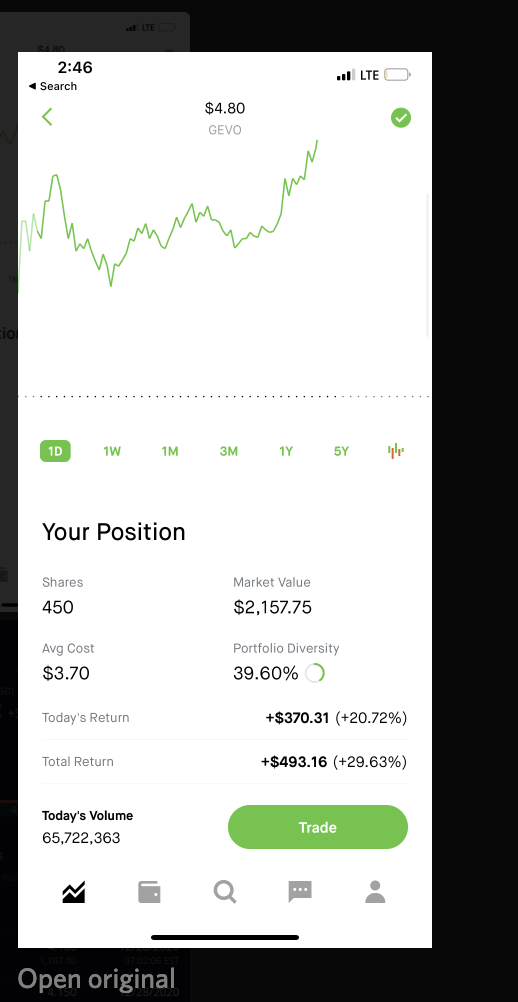Select the 5Y chart range
This screenshot has width=518, height=1002.
tap(341, 451)
